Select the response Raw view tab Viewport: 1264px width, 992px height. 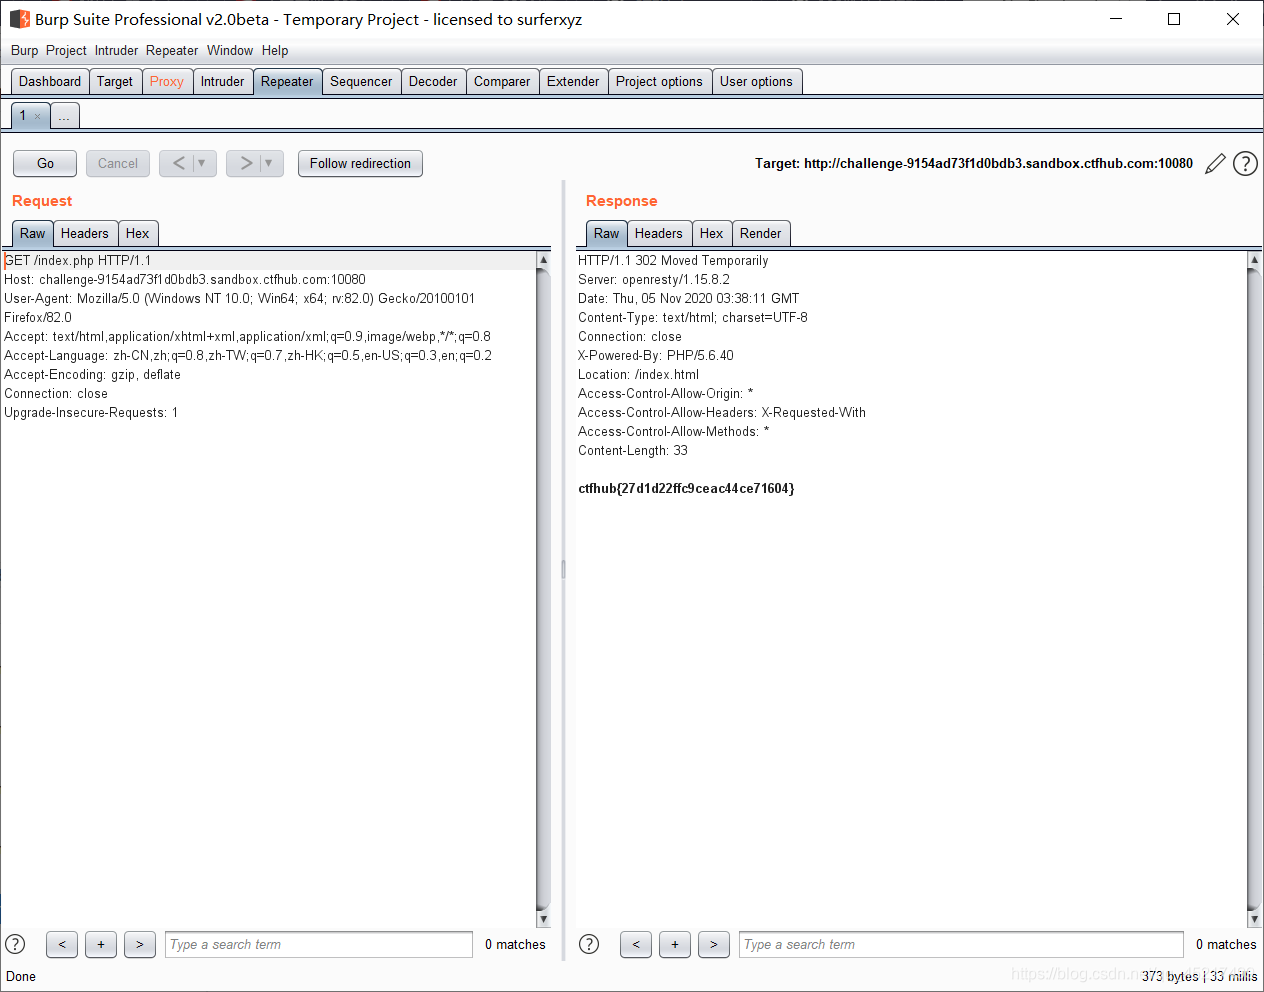(x=607, y=234)
